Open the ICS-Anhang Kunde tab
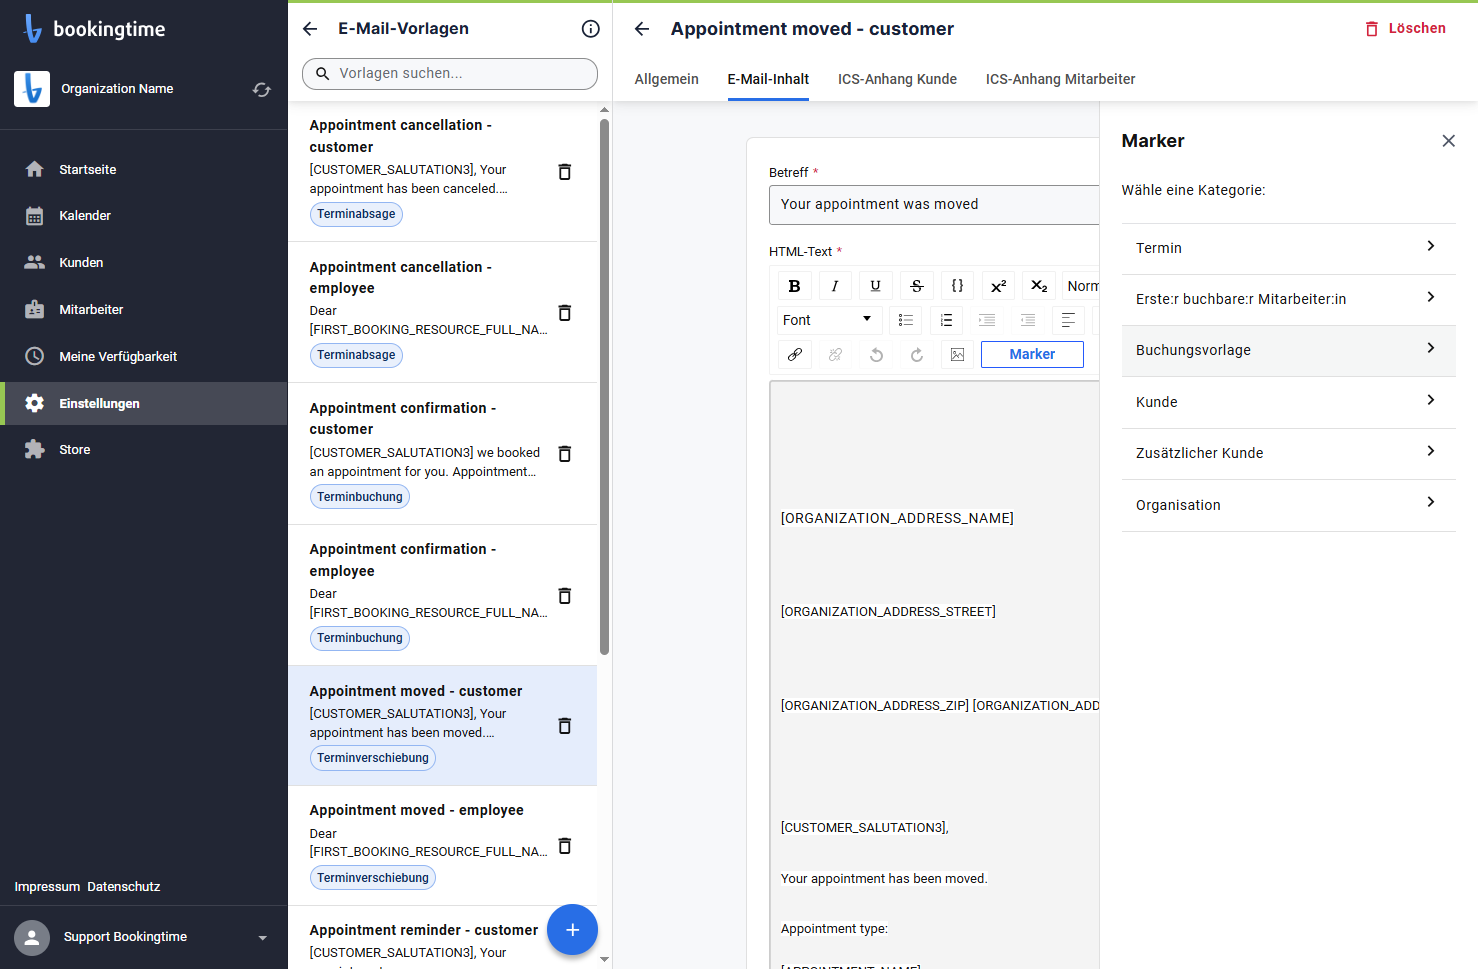 pyautogui.click(x=897, y=79)
